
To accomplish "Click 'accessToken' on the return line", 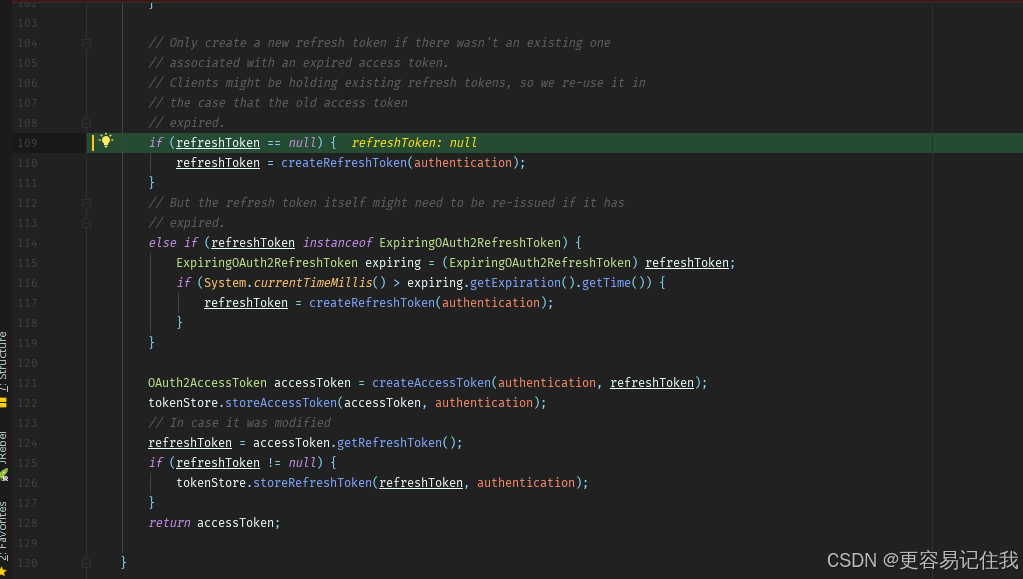I will click(x=236, y=523).
